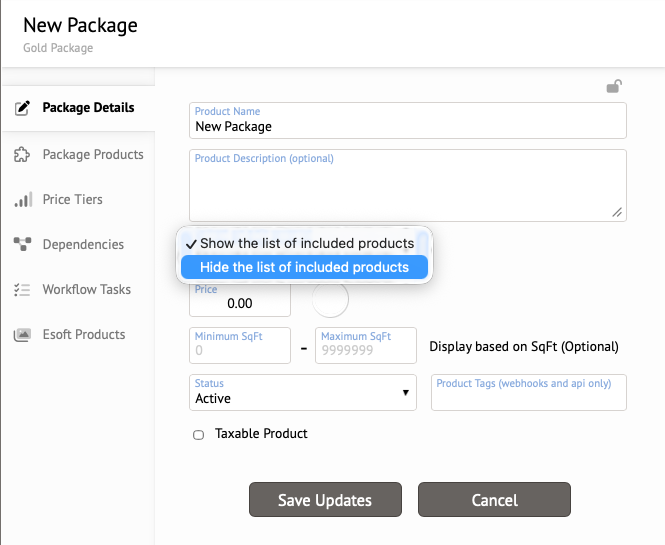Go to Price Tiers section
Screen dimensions: 665x545
(x=79, y=199)
